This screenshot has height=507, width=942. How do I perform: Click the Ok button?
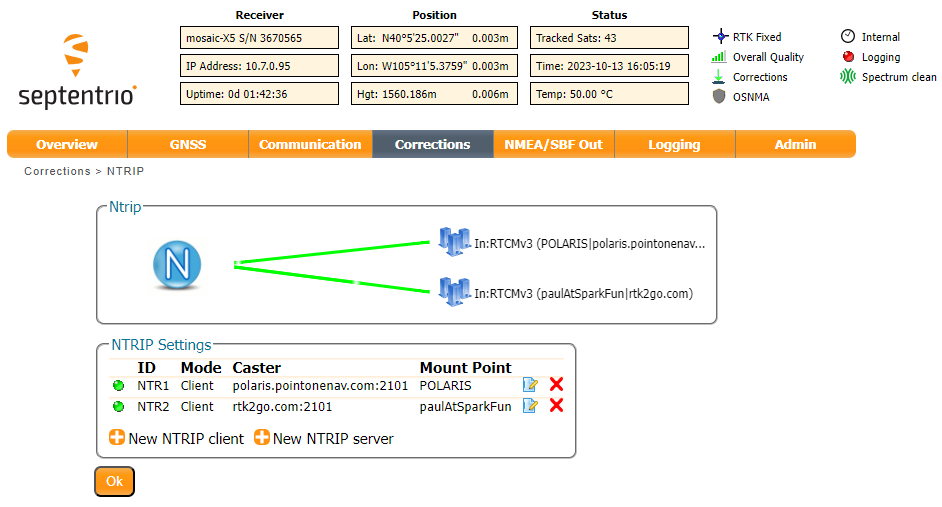(x=114, y=481)
